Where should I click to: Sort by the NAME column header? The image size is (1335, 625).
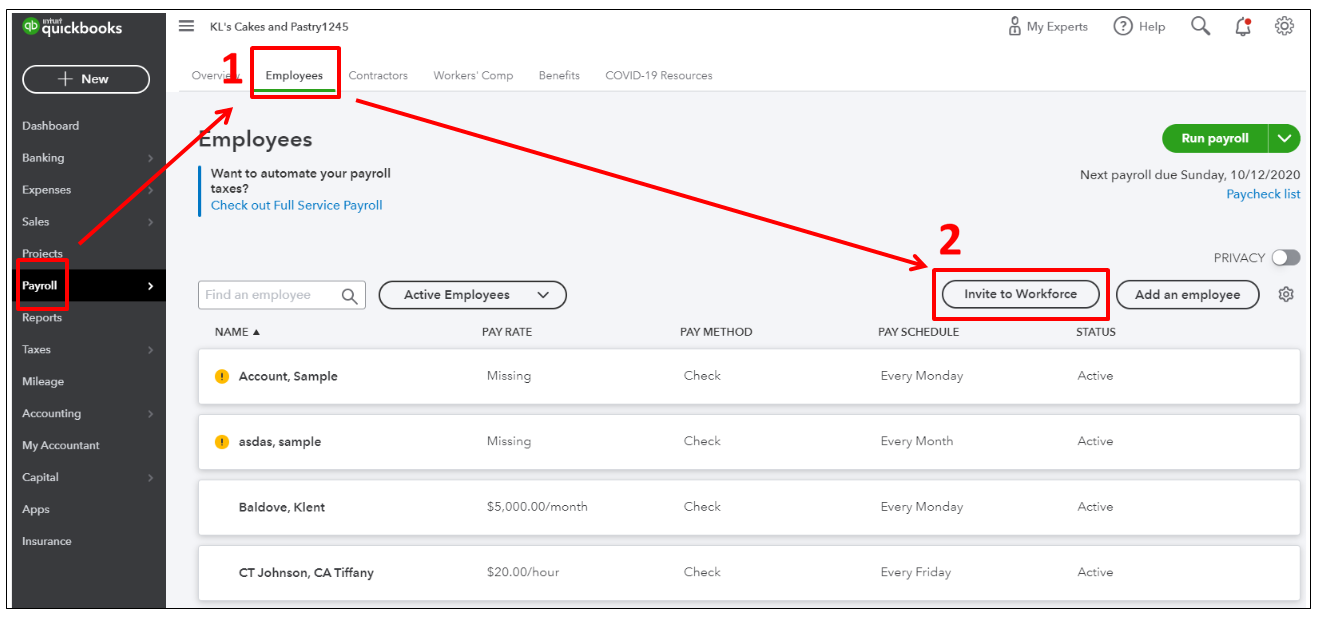pyautogui.click(x=237, y=332)
